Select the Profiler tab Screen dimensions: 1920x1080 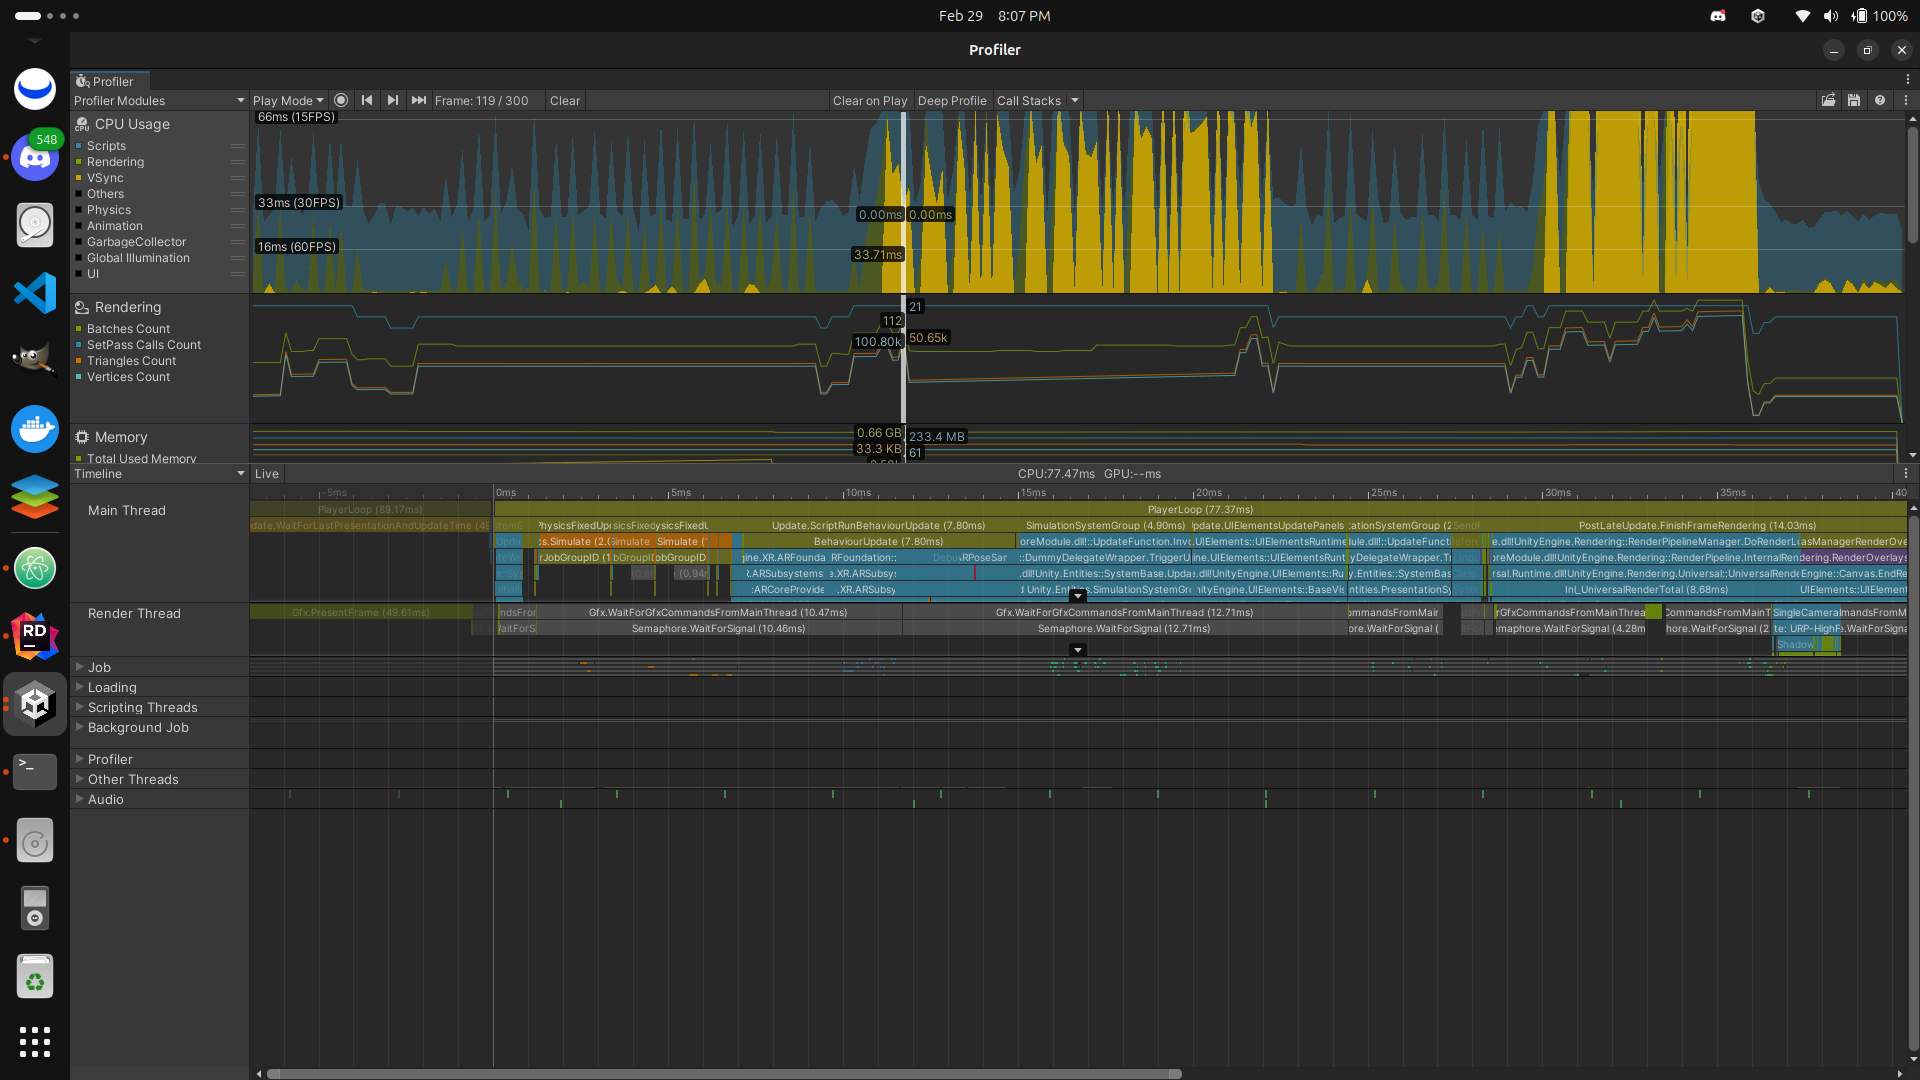tap(111, 81)
